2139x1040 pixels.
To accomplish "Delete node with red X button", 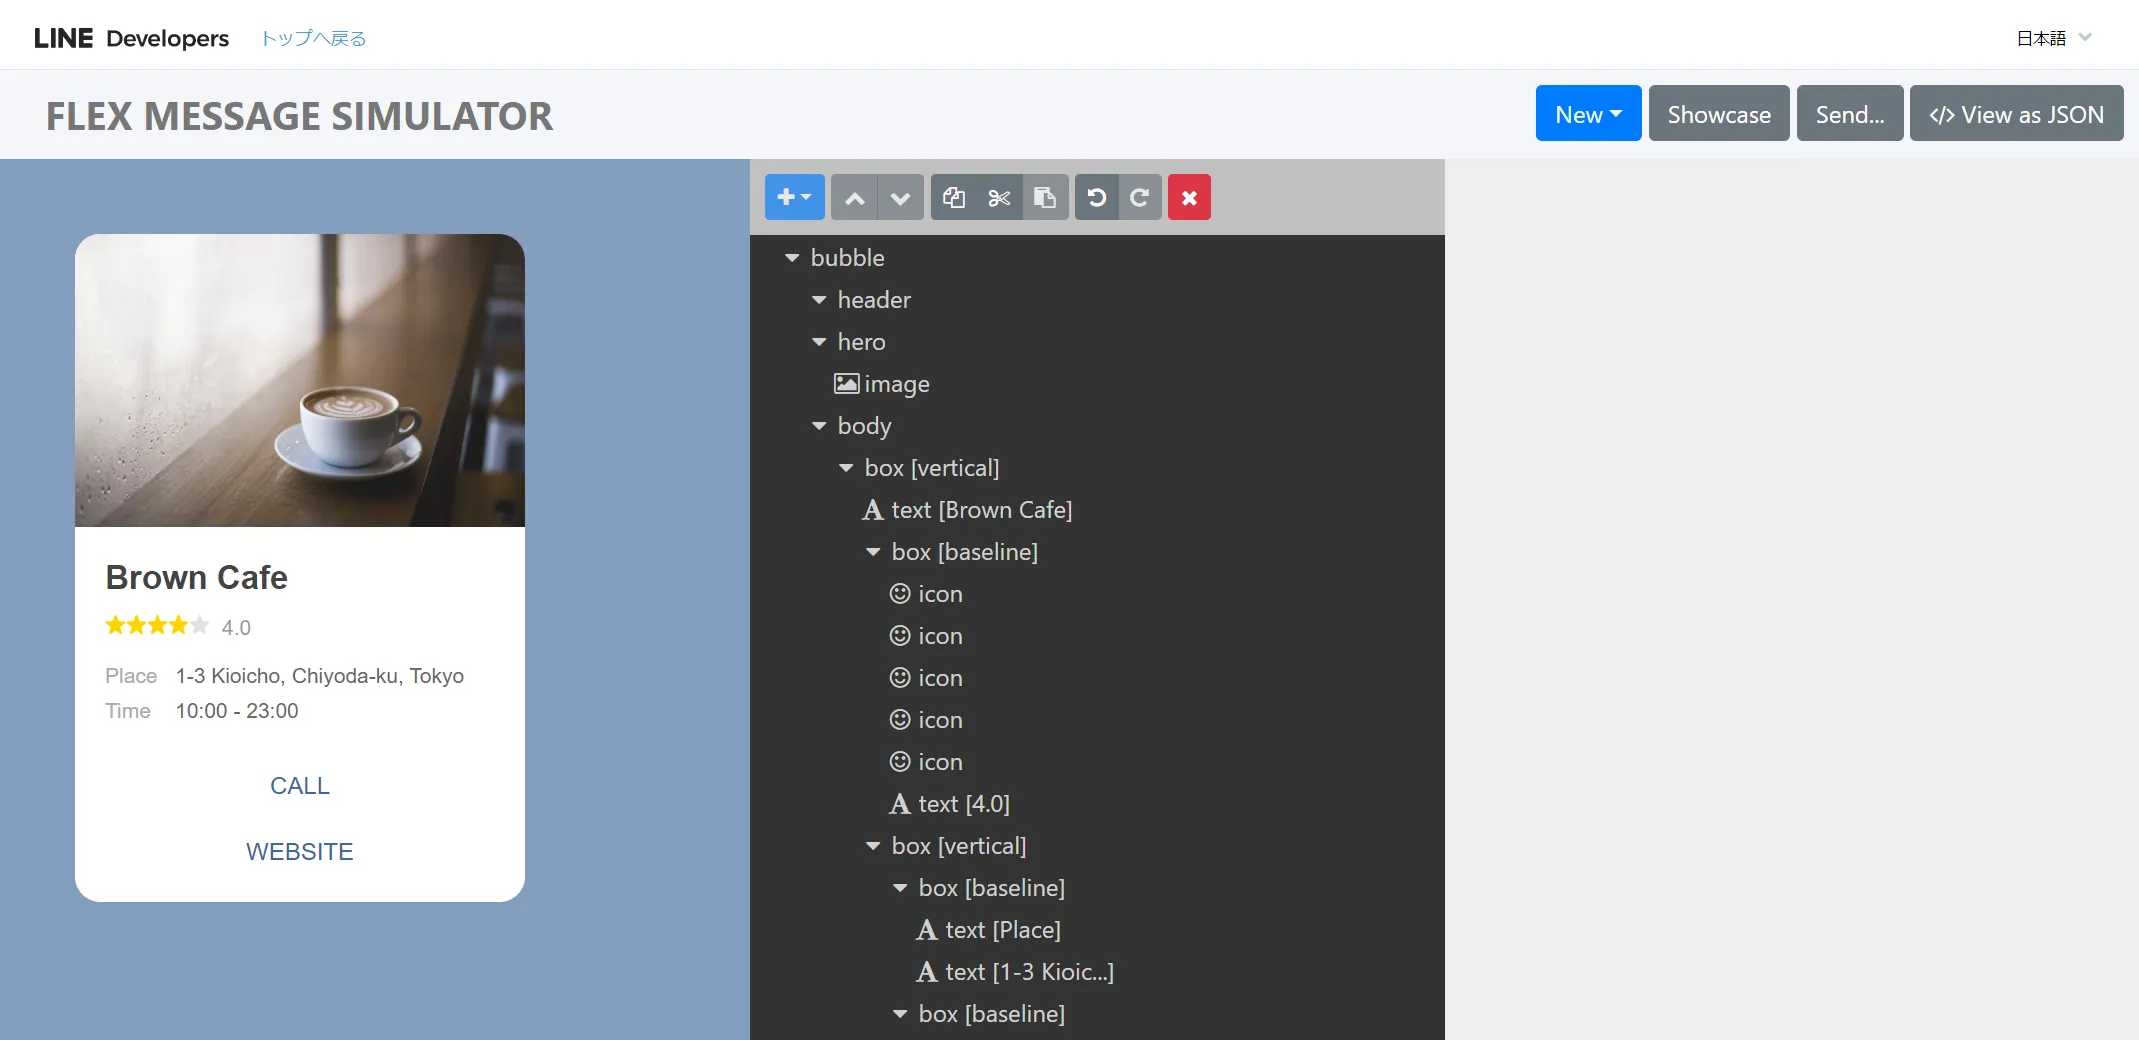I will [1189, 197].
